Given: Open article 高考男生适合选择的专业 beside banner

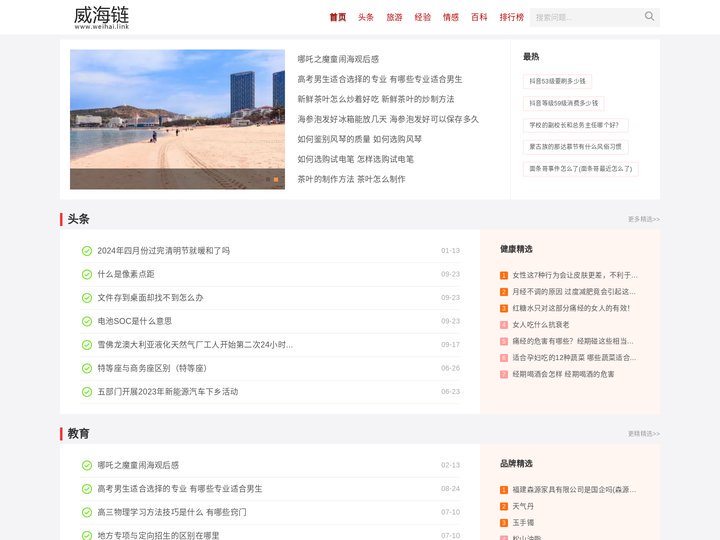Looking at the screenshot, I should tap(380, 79).
